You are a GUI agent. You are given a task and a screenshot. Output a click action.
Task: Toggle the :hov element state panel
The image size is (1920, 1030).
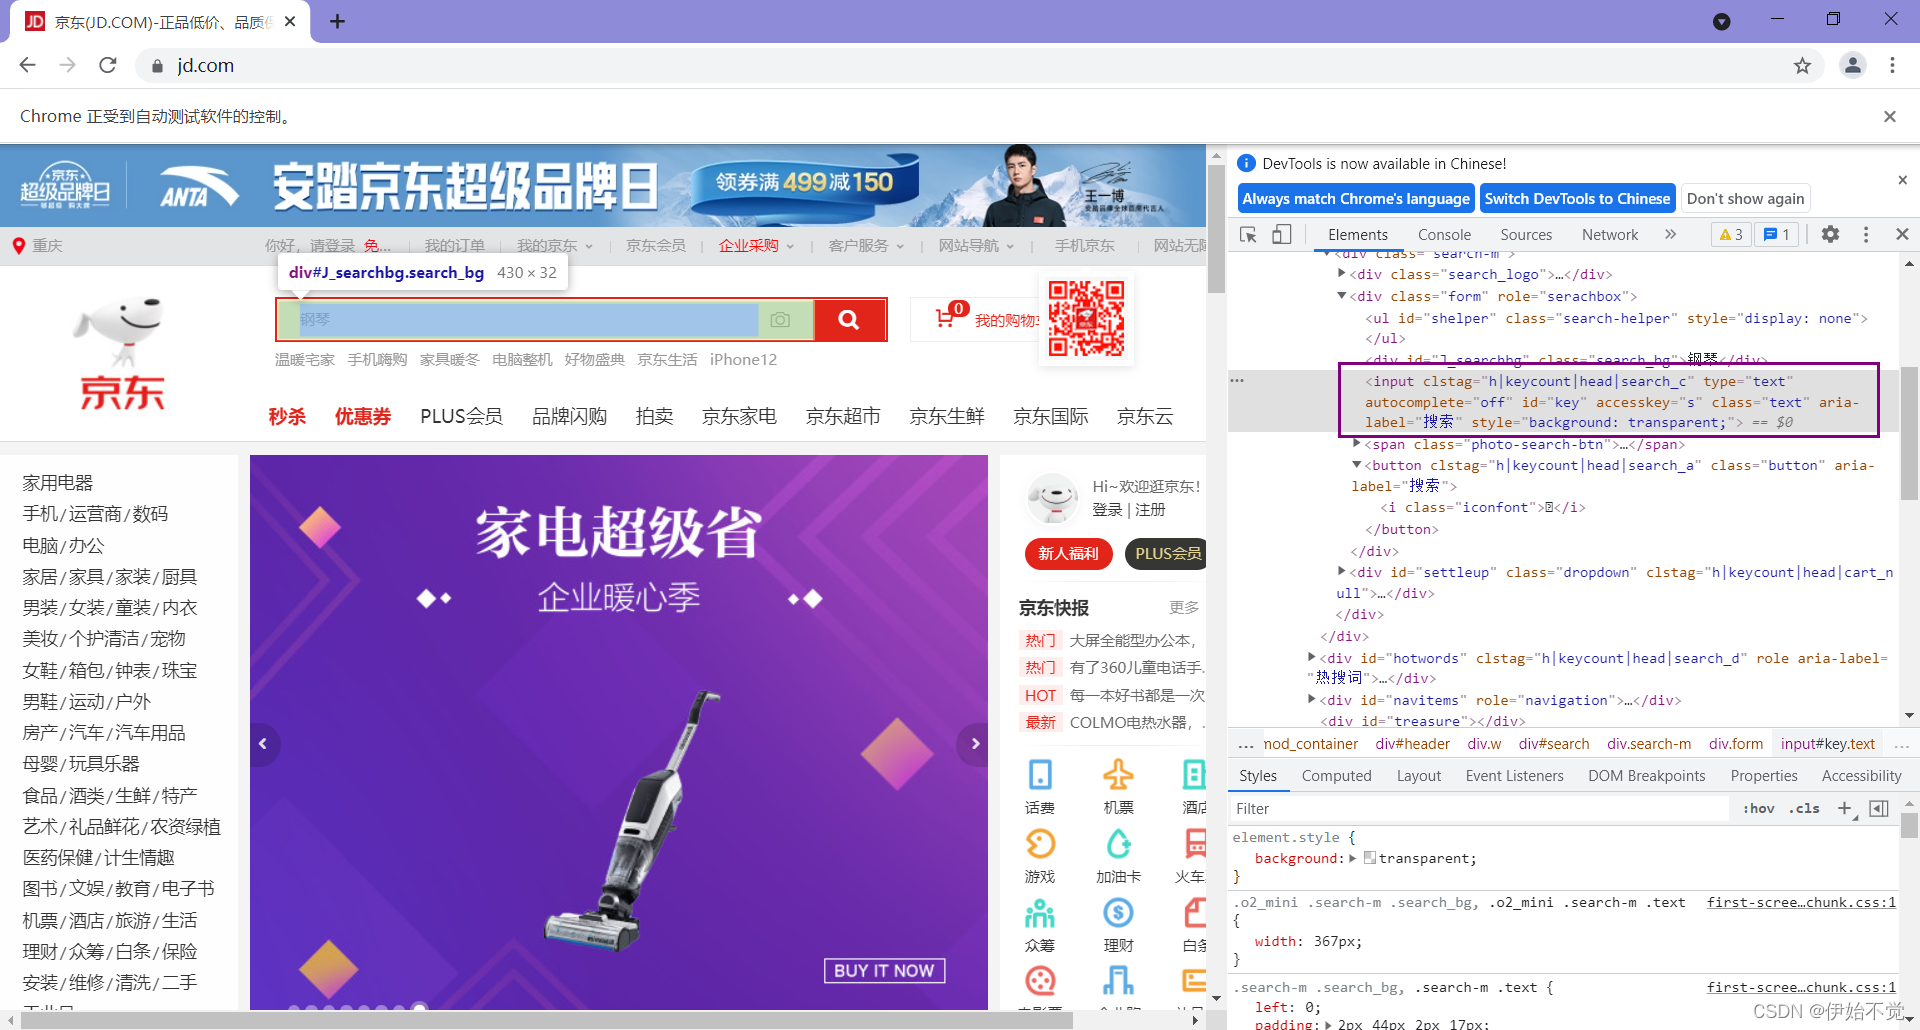tap(1759, 808)
